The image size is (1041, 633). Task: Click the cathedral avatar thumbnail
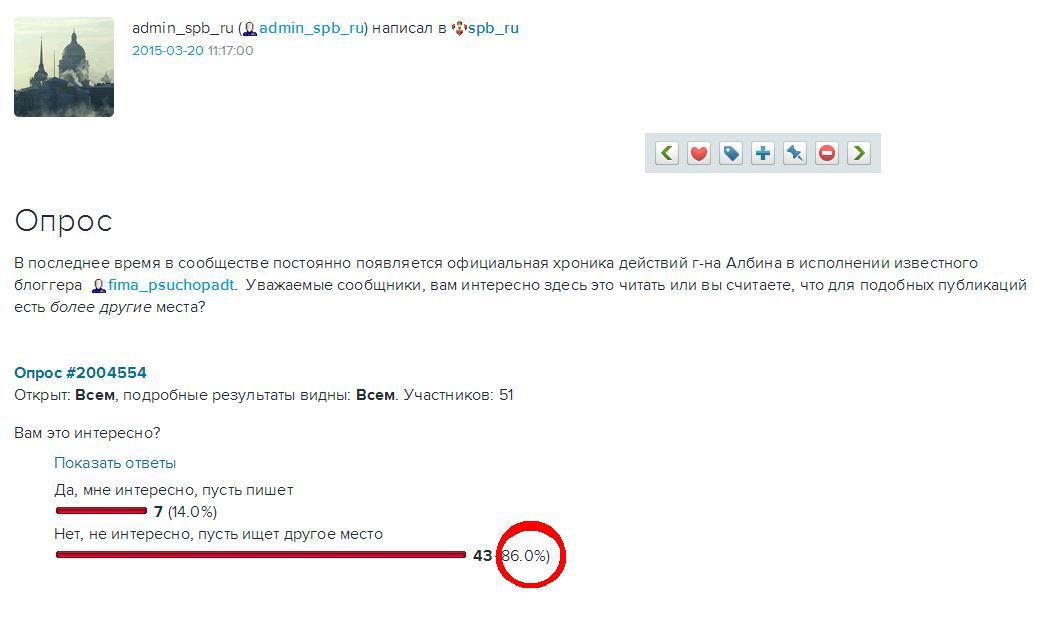(x=64, y=67)
